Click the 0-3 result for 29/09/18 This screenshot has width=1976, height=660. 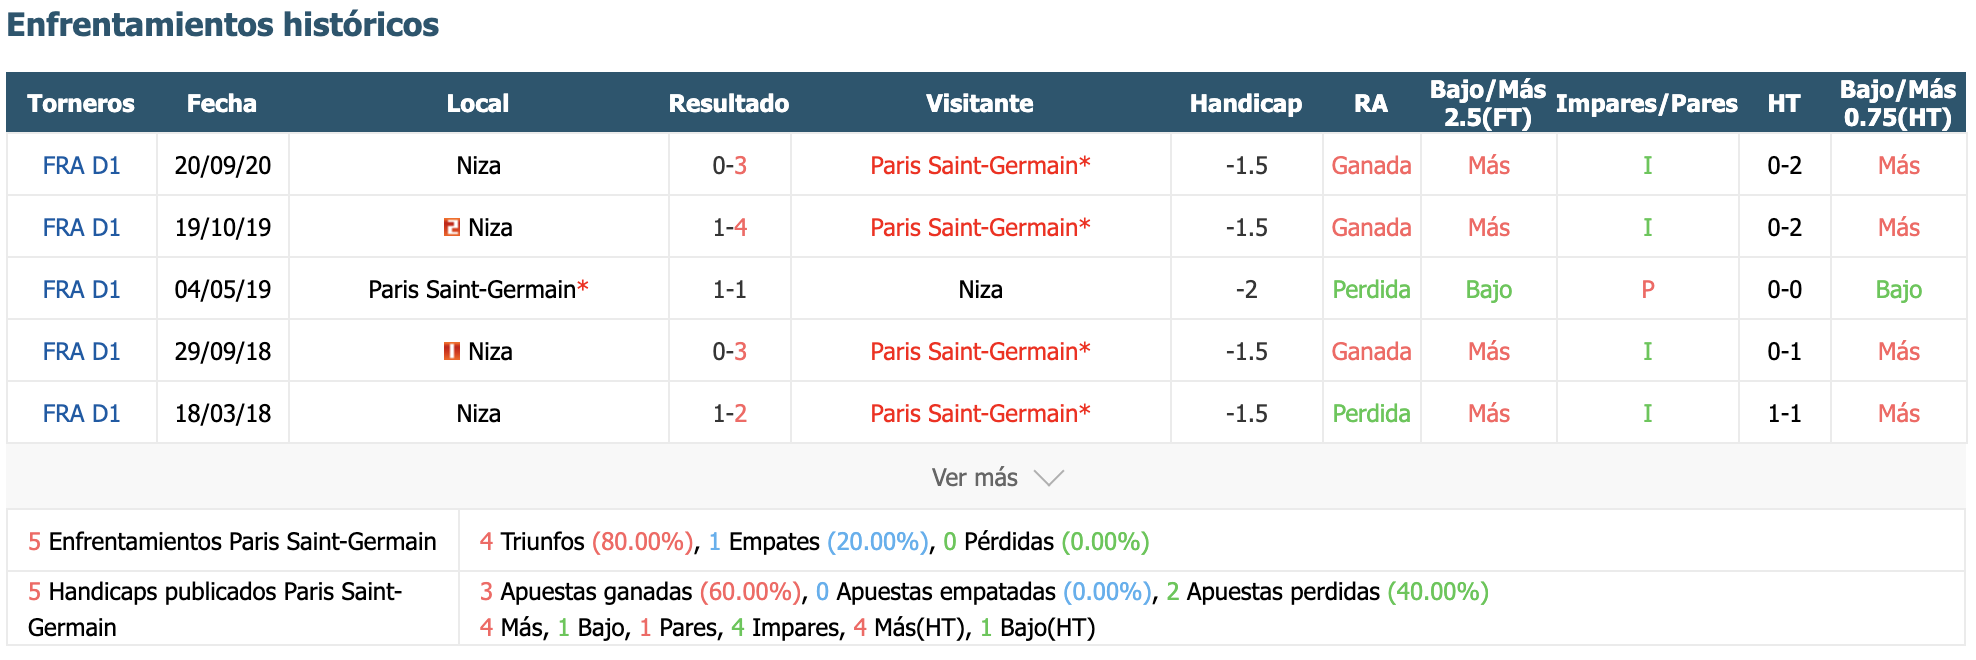[x=729, y=351]
